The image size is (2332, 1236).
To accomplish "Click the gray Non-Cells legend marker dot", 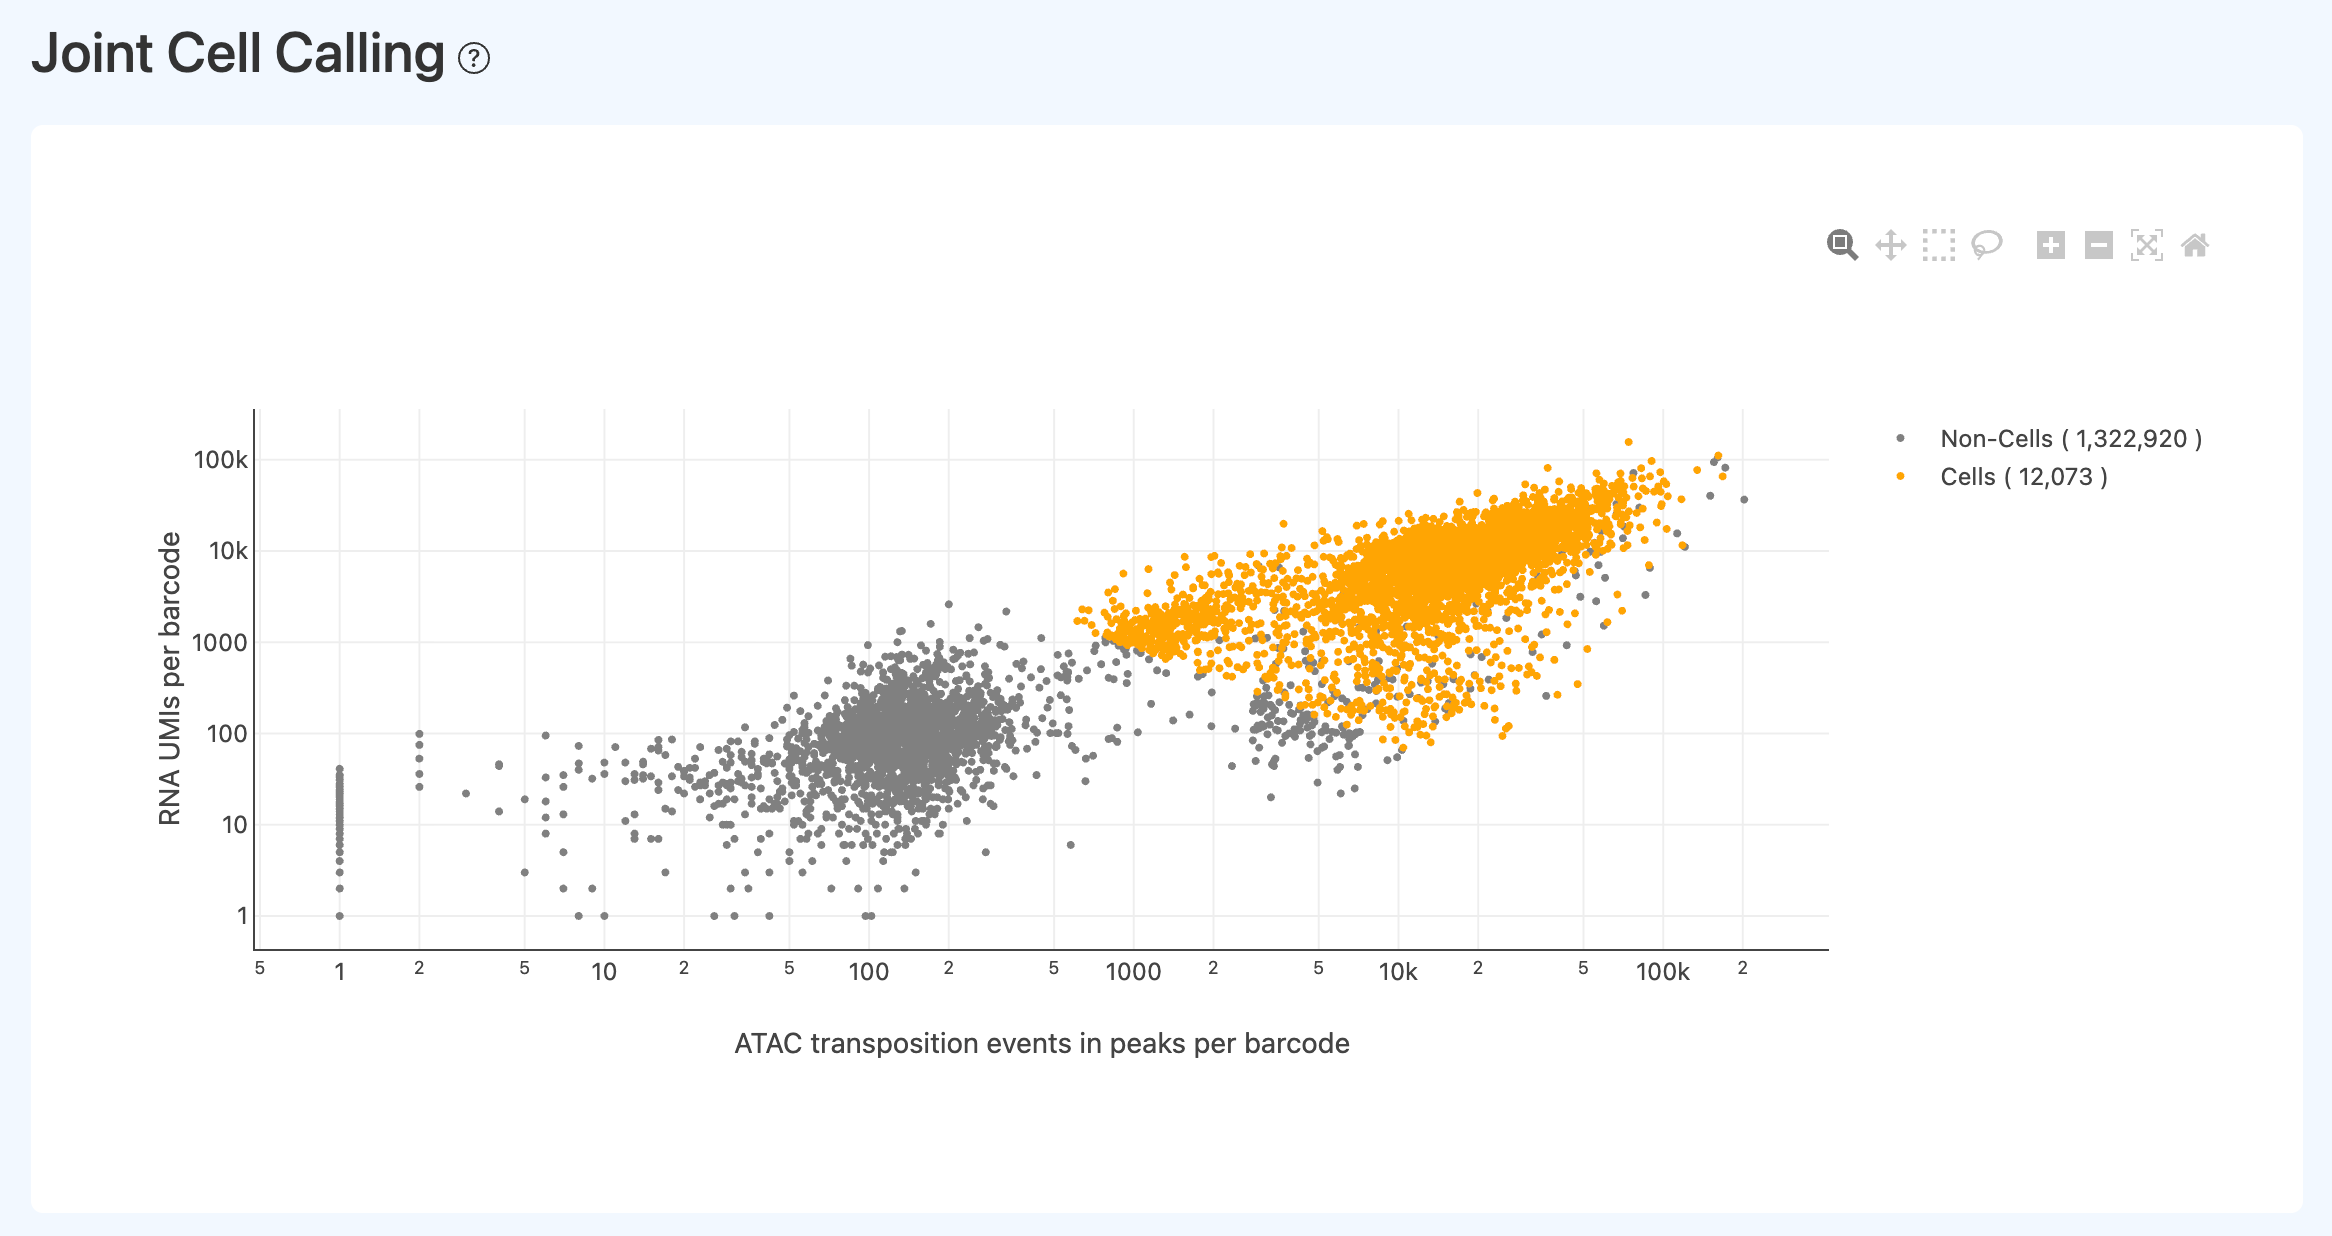I will [x=1900, y=439].
